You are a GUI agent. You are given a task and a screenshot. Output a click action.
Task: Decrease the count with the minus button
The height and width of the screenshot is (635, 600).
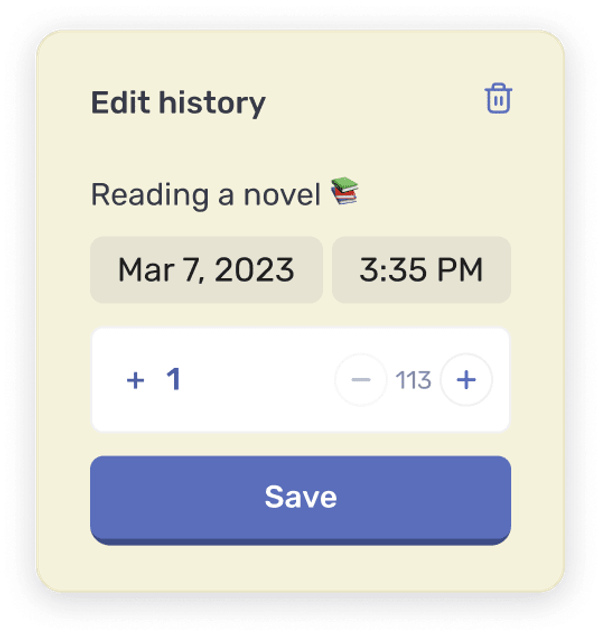coord(361,380)
